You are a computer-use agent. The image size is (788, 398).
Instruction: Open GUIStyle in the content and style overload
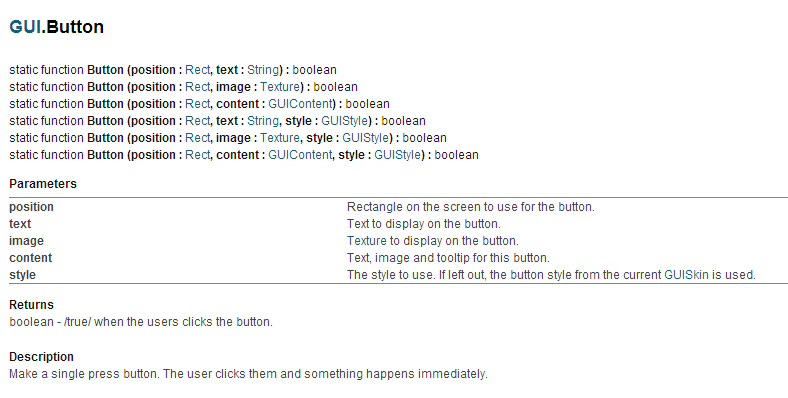point(398,155)
